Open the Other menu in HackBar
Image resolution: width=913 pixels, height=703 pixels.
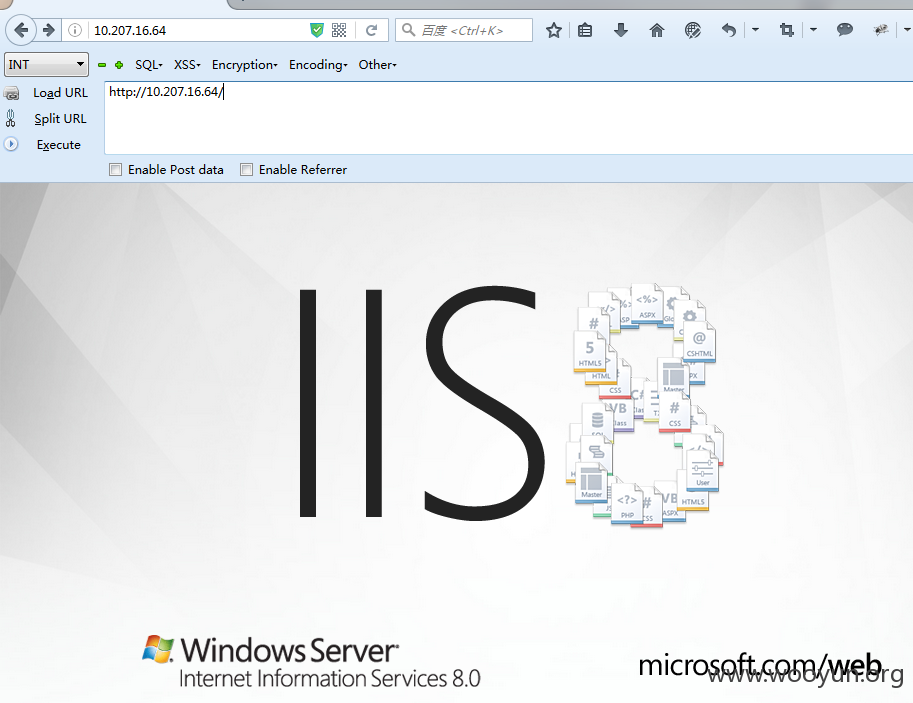pos(377,65)
